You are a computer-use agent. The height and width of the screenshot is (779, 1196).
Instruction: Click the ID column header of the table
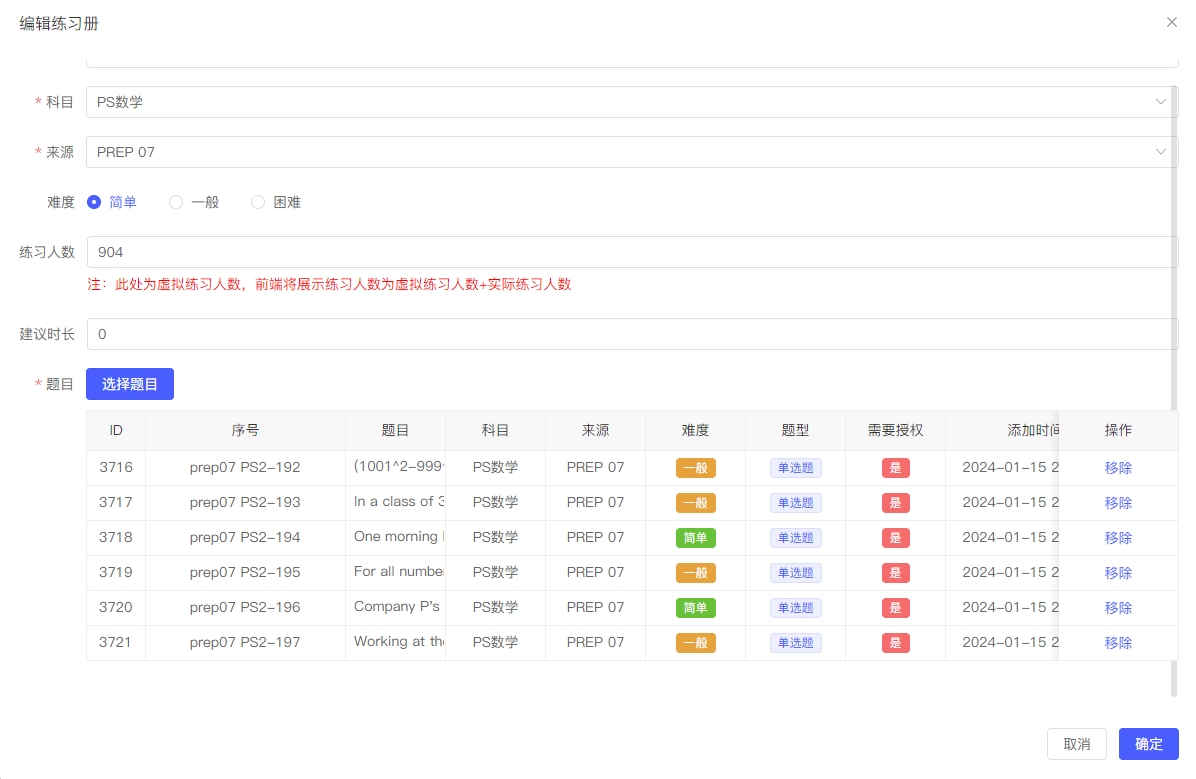coord(116,430)
